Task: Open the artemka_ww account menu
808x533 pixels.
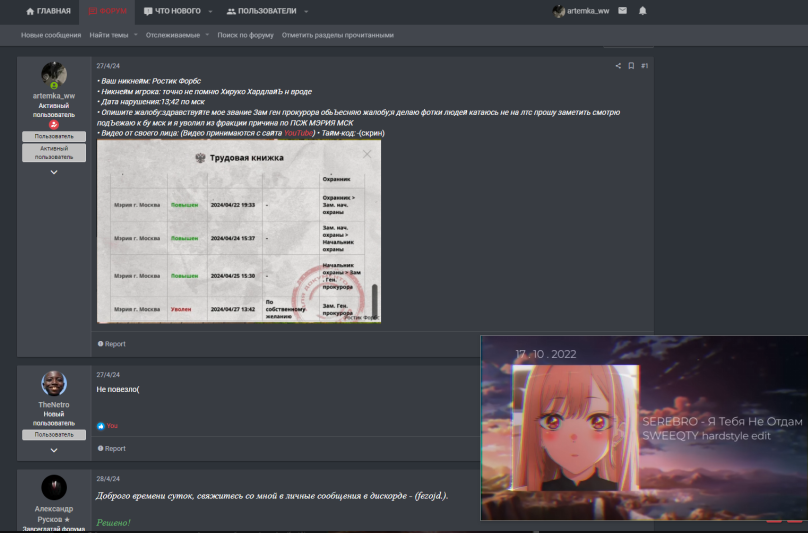Action: (581, 11)
